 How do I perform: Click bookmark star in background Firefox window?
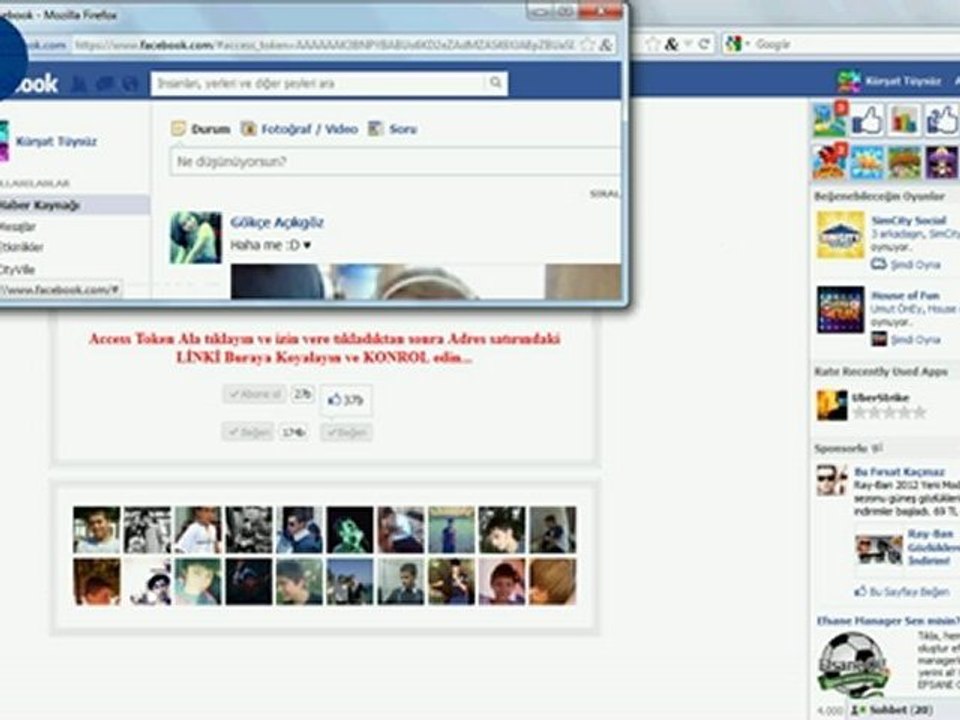pos(653,43)
